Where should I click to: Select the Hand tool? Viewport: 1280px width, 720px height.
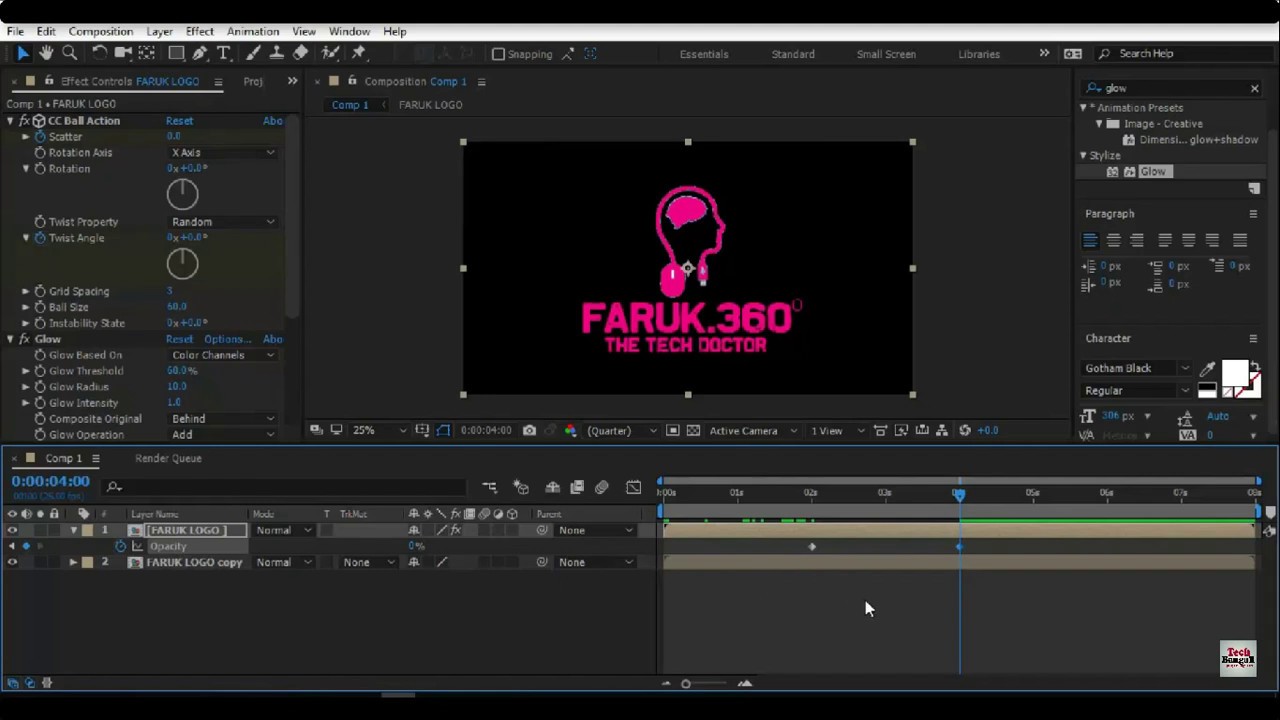[x=46, y=53]
